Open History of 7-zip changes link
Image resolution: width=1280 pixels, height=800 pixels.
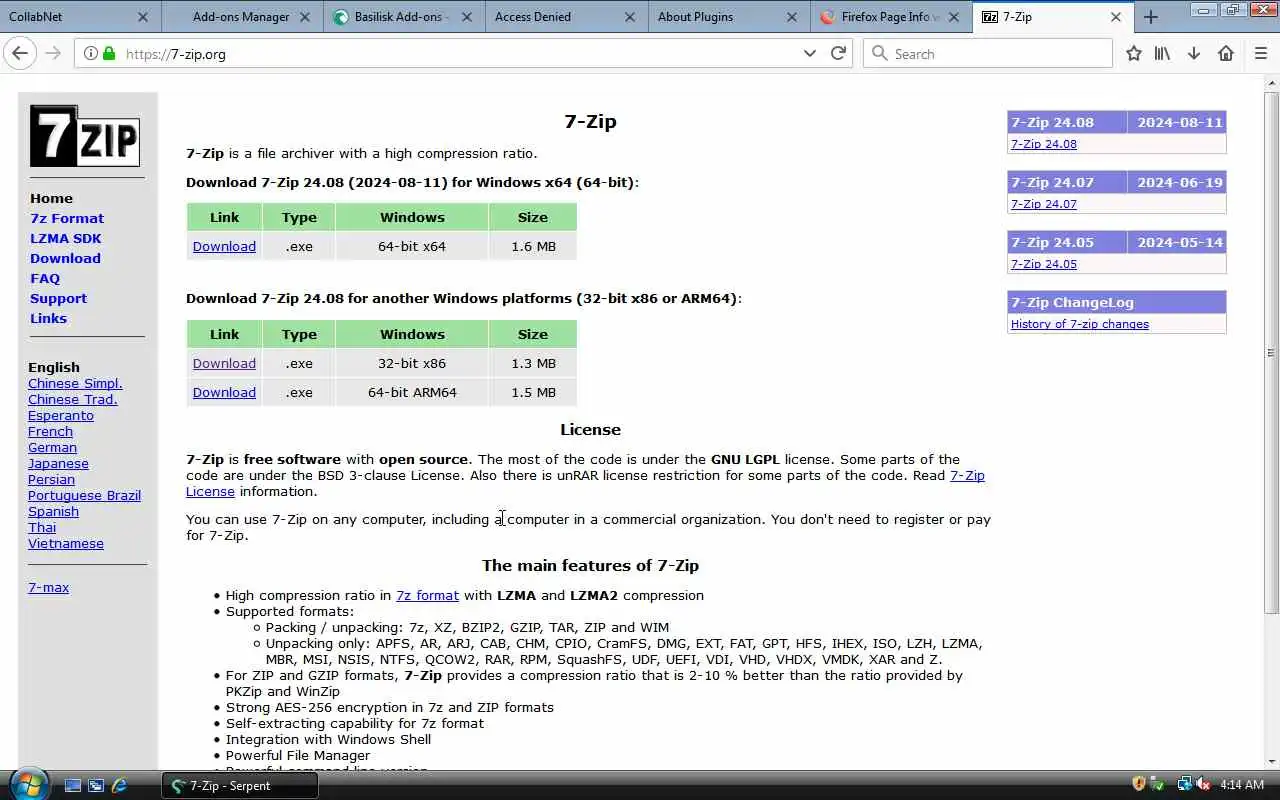(x=1080, y=324)
